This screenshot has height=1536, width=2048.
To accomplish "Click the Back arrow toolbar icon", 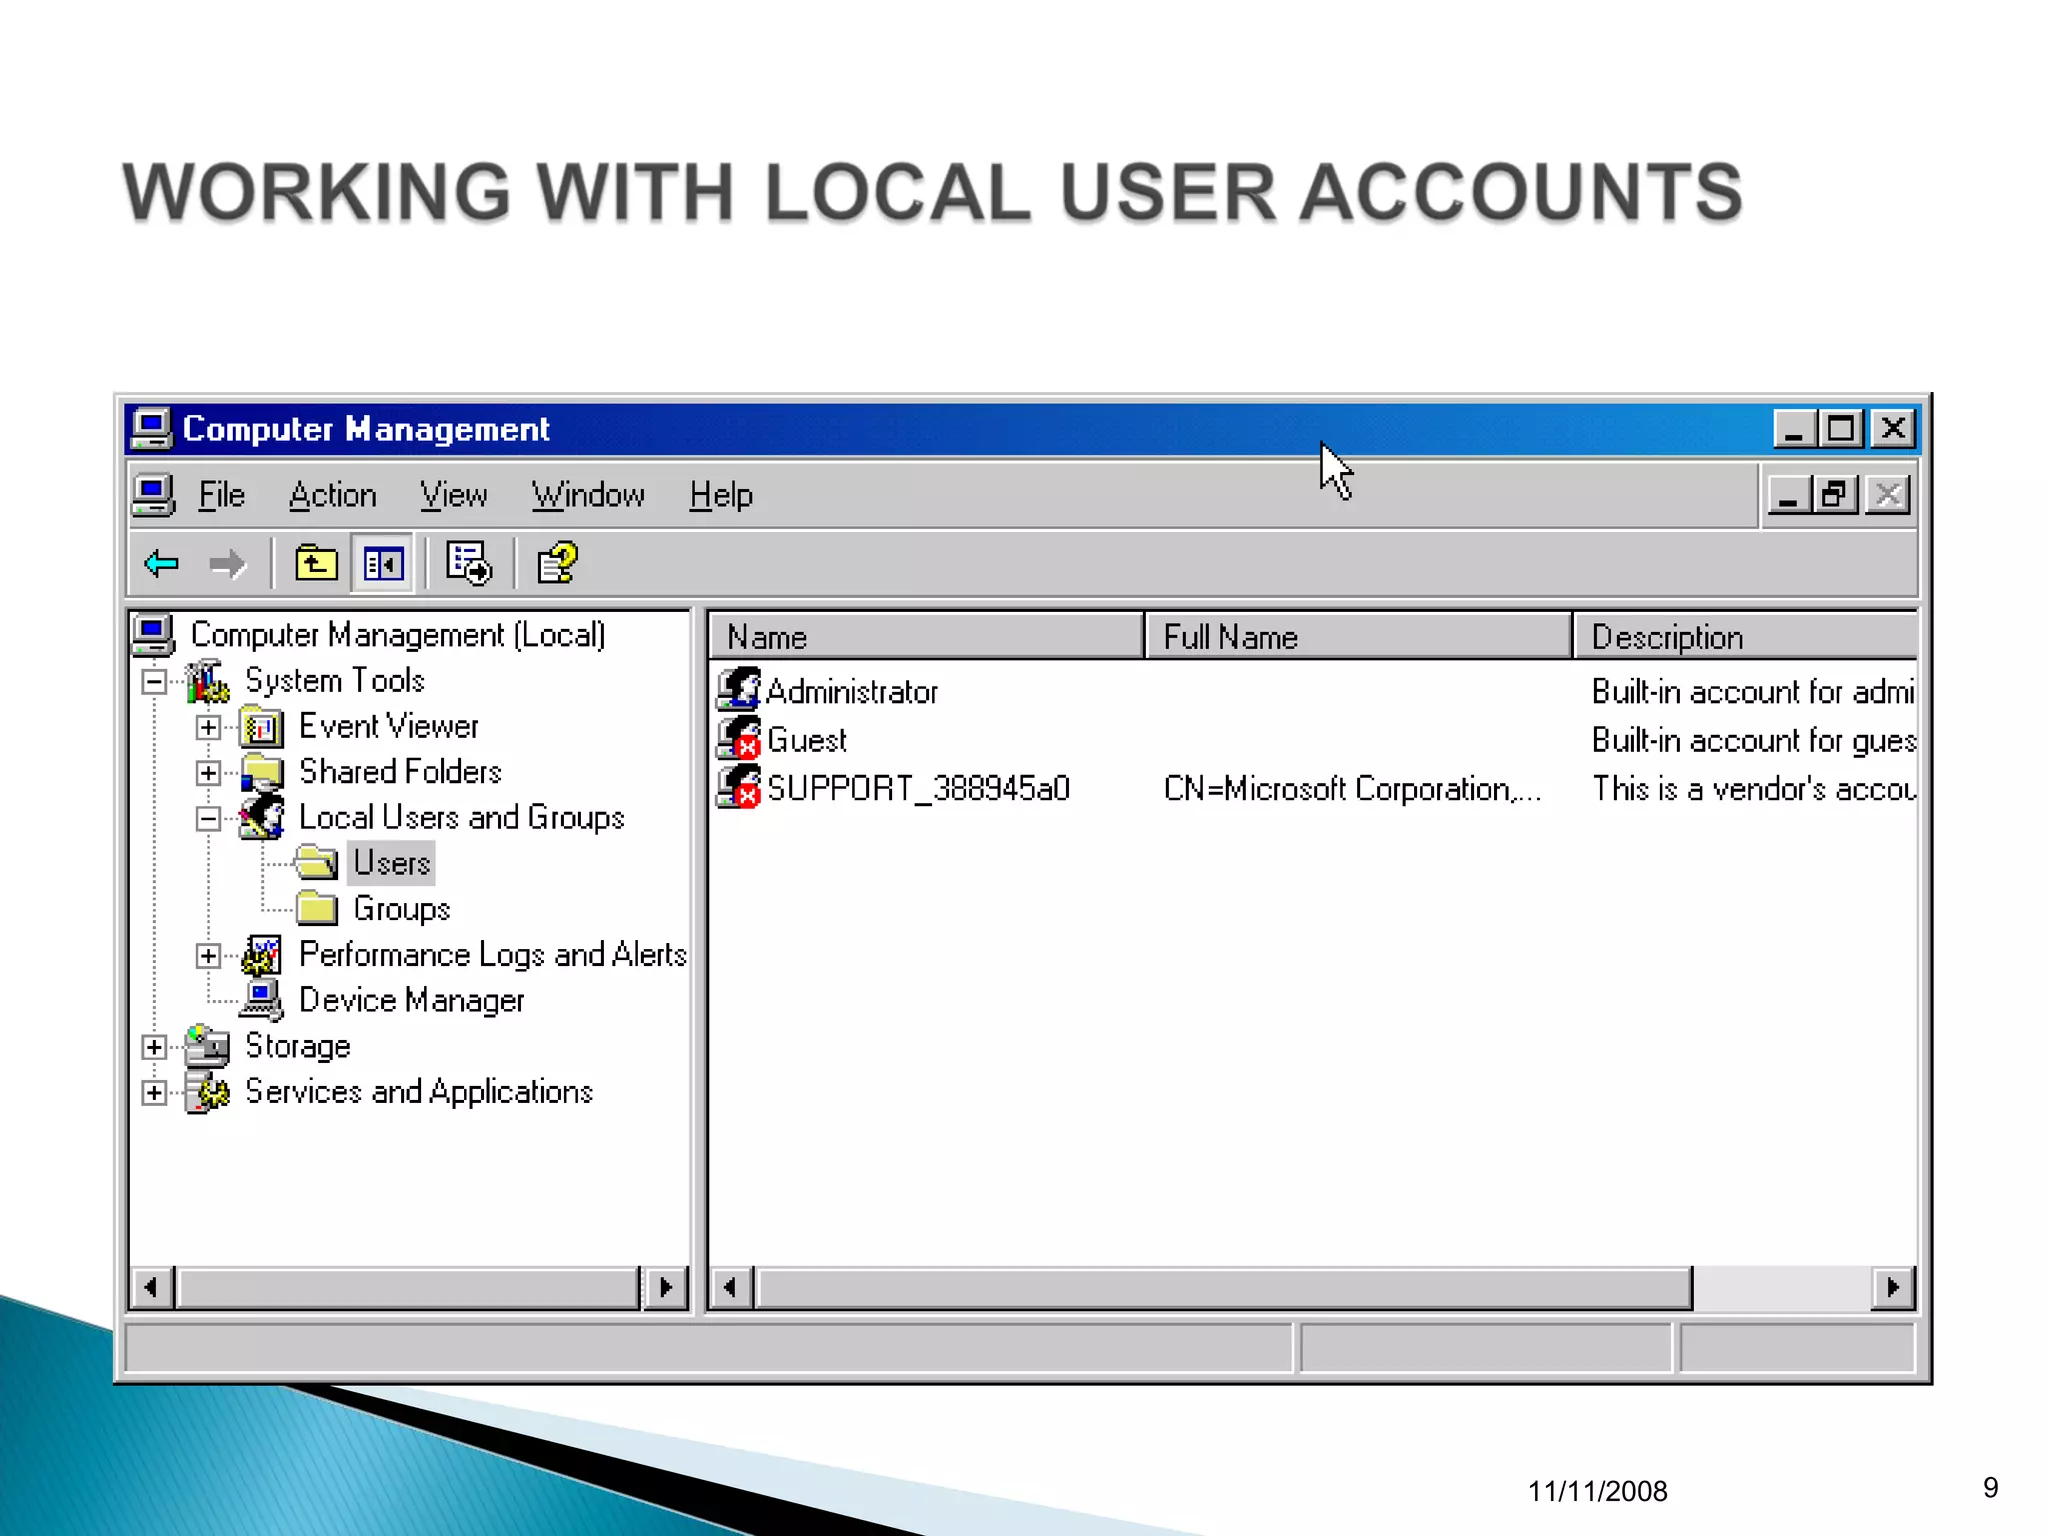I will pos(162,564).
